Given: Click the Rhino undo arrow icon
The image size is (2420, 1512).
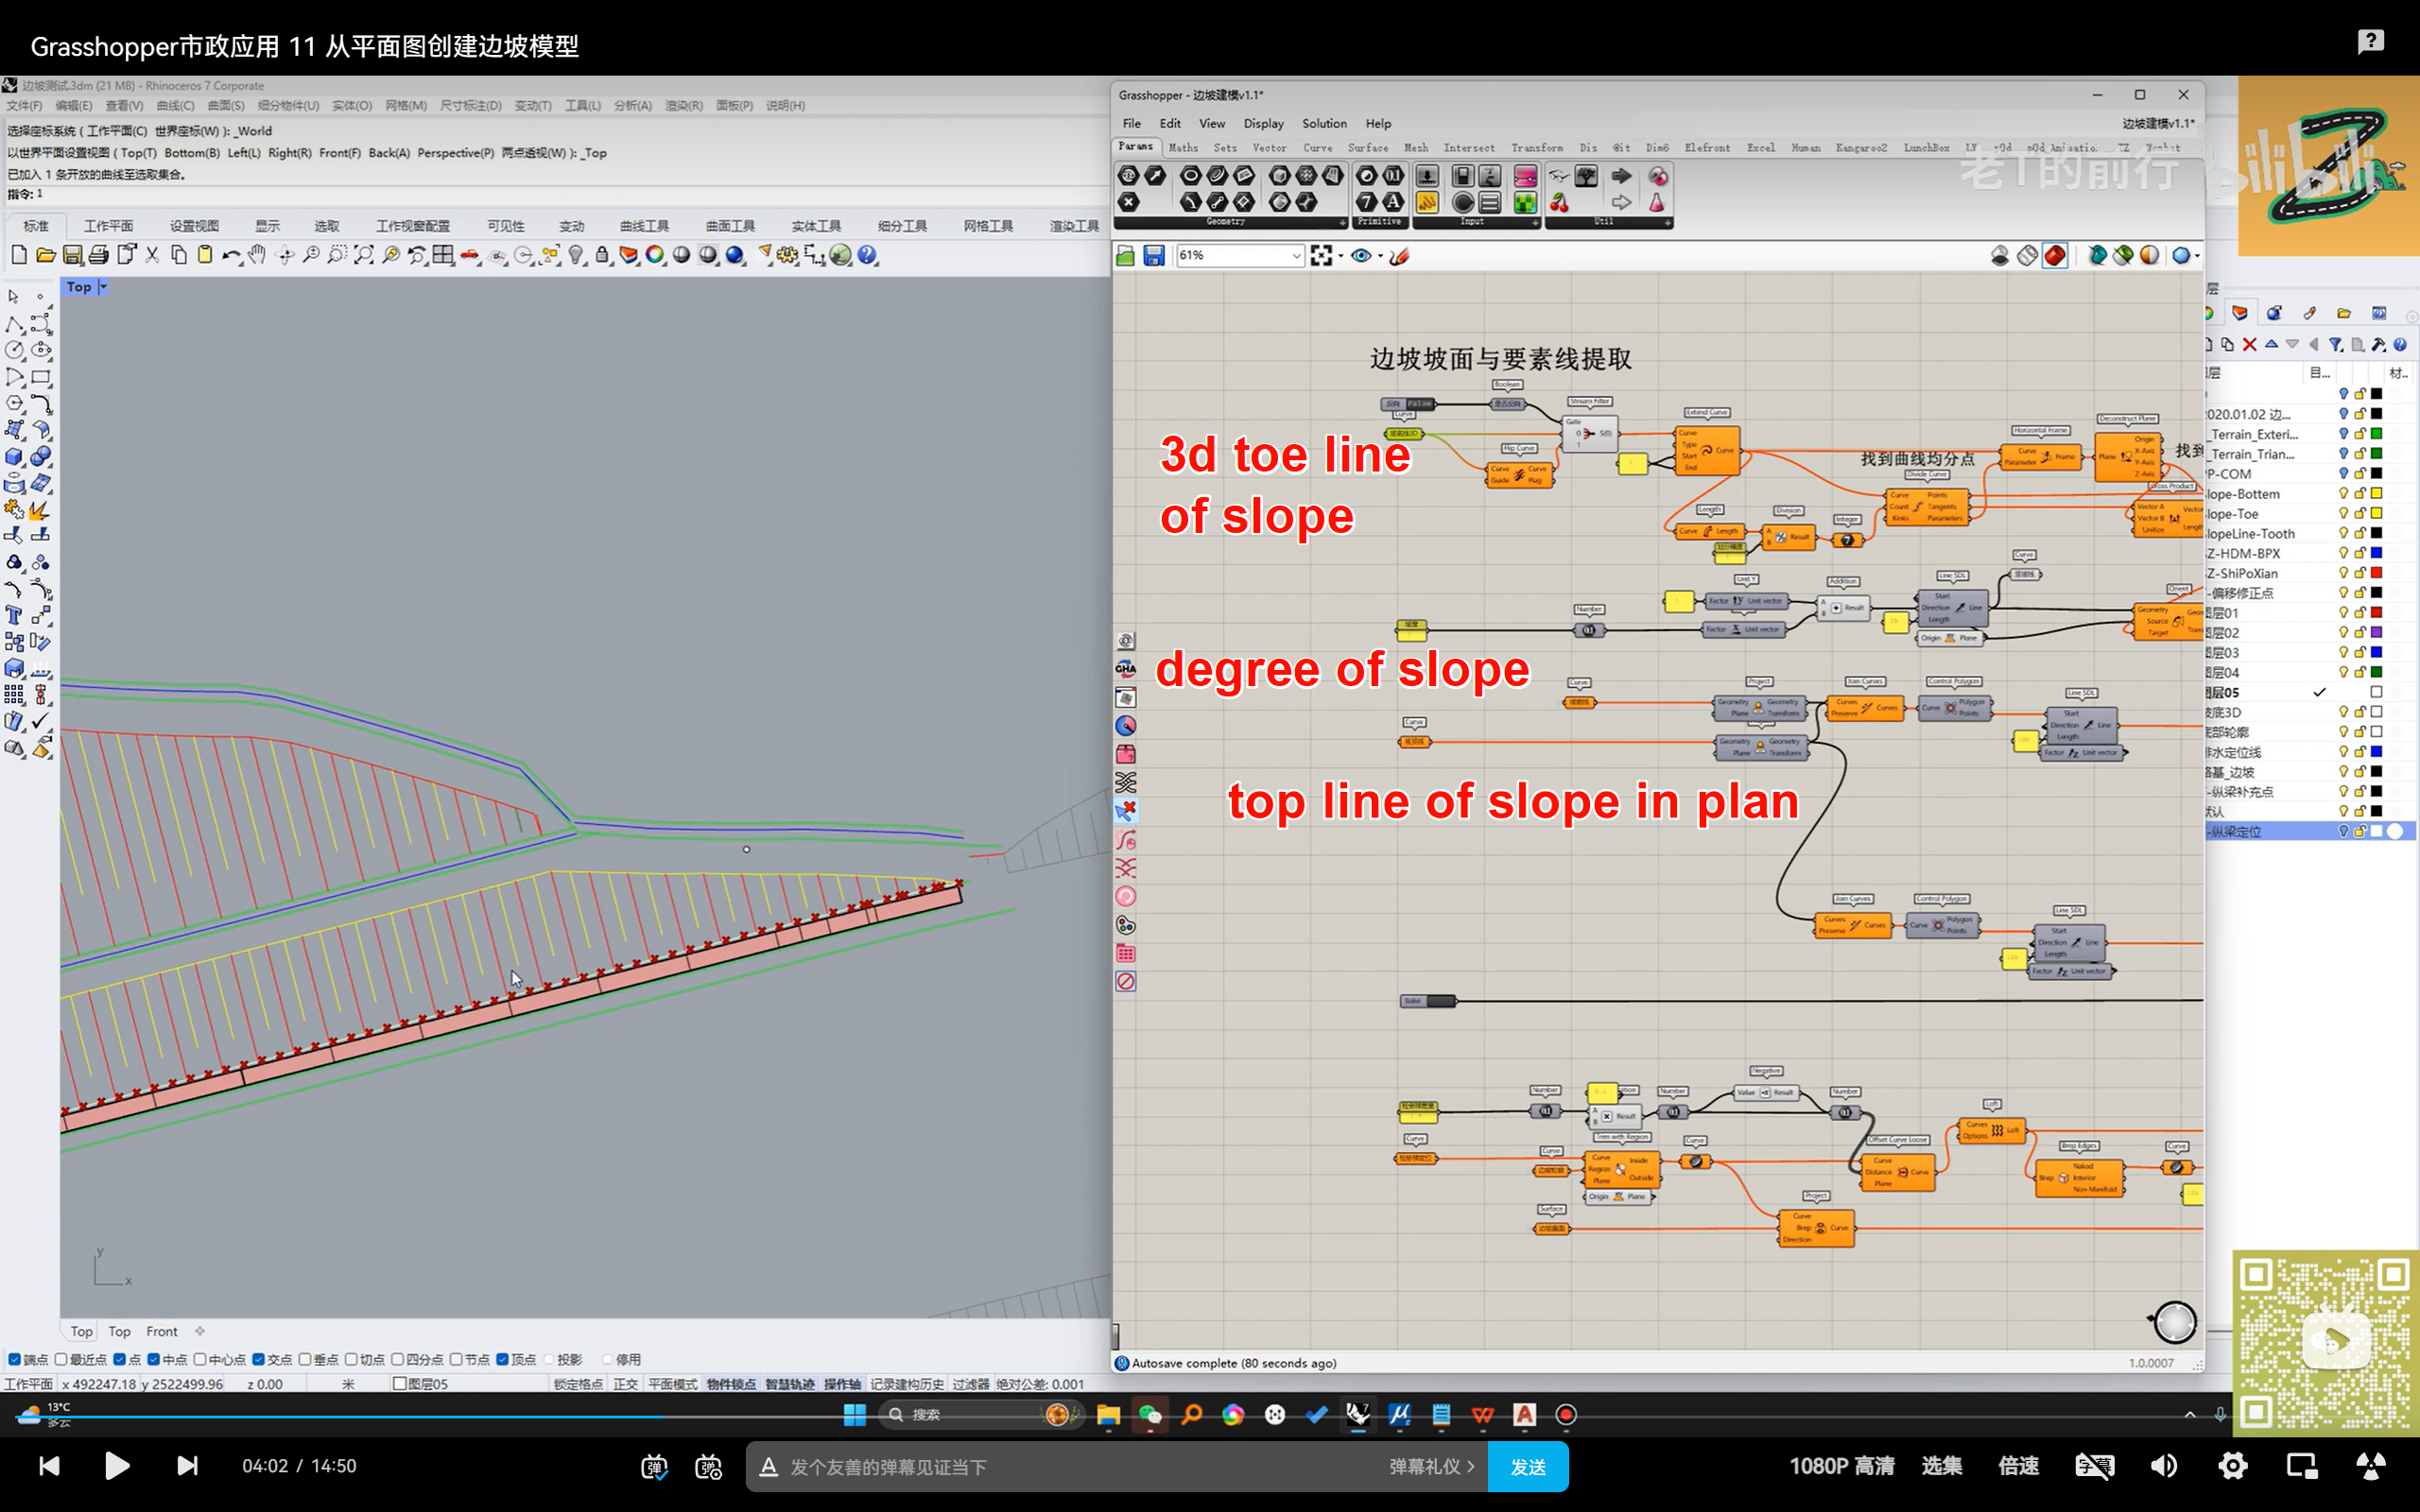Looking at the screenshot, I should click(230, 255).
